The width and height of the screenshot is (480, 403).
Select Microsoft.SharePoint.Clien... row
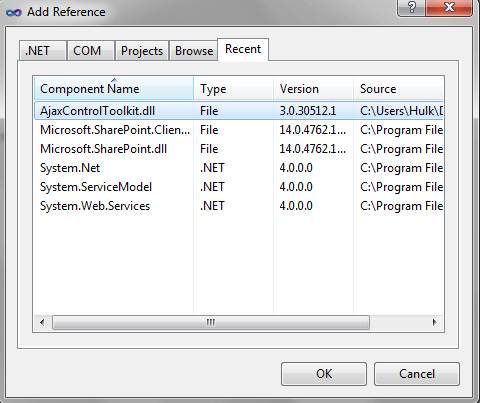coord(239,130)
